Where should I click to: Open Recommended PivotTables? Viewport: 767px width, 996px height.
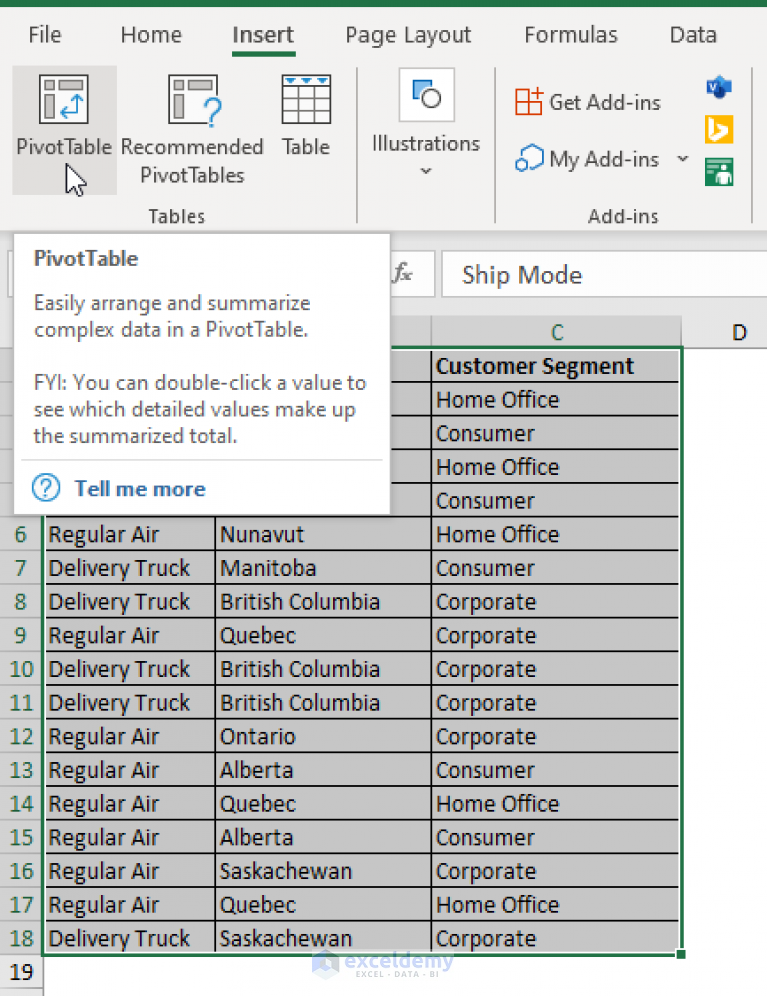click(x=192, y=130)
